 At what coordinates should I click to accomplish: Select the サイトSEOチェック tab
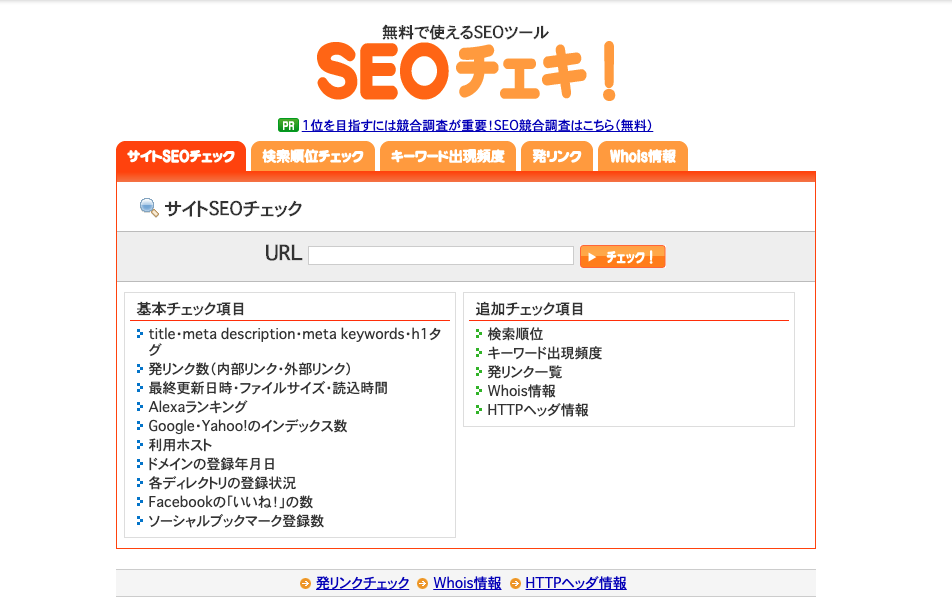181,157
